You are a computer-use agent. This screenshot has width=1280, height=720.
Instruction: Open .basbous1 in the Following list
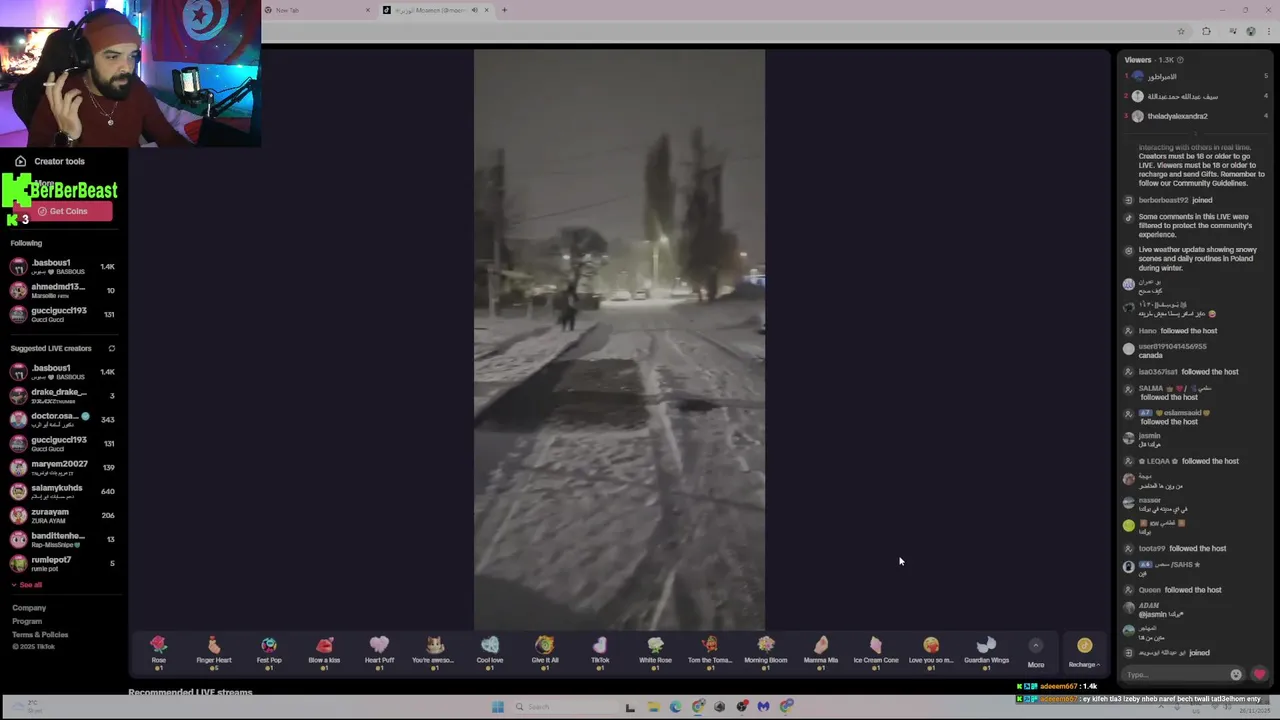point(62,266)
